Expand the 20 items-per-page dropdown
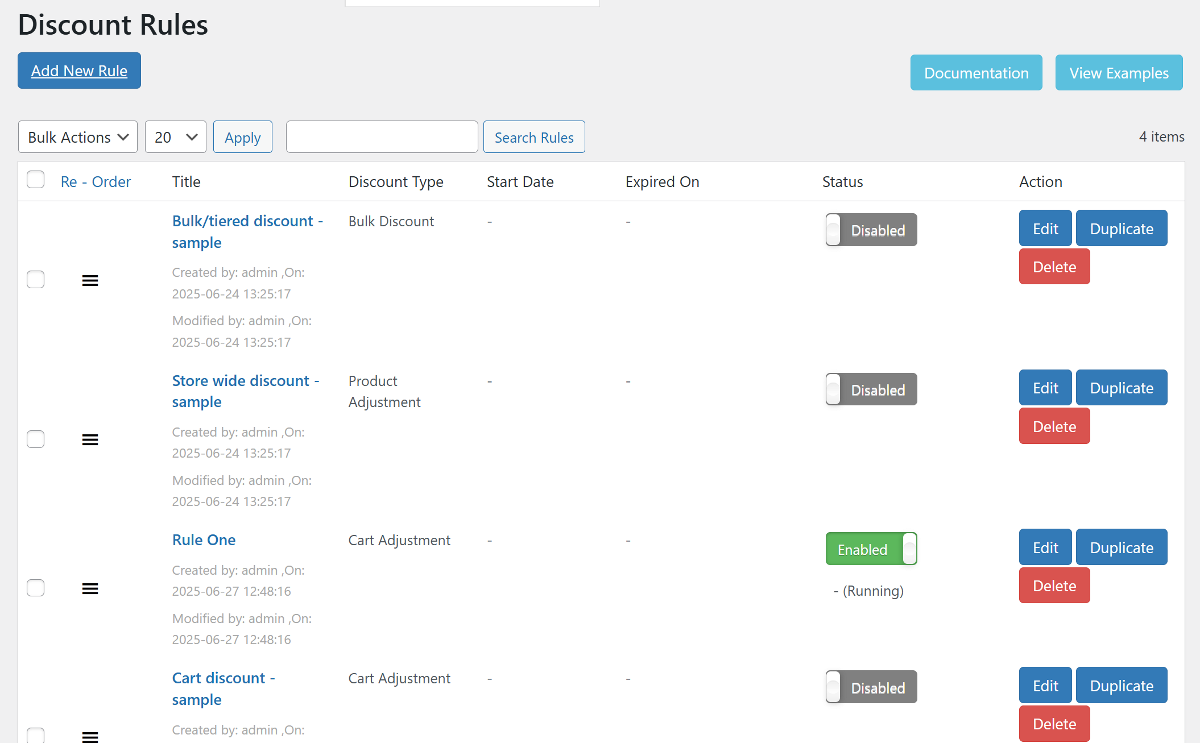 176,137
